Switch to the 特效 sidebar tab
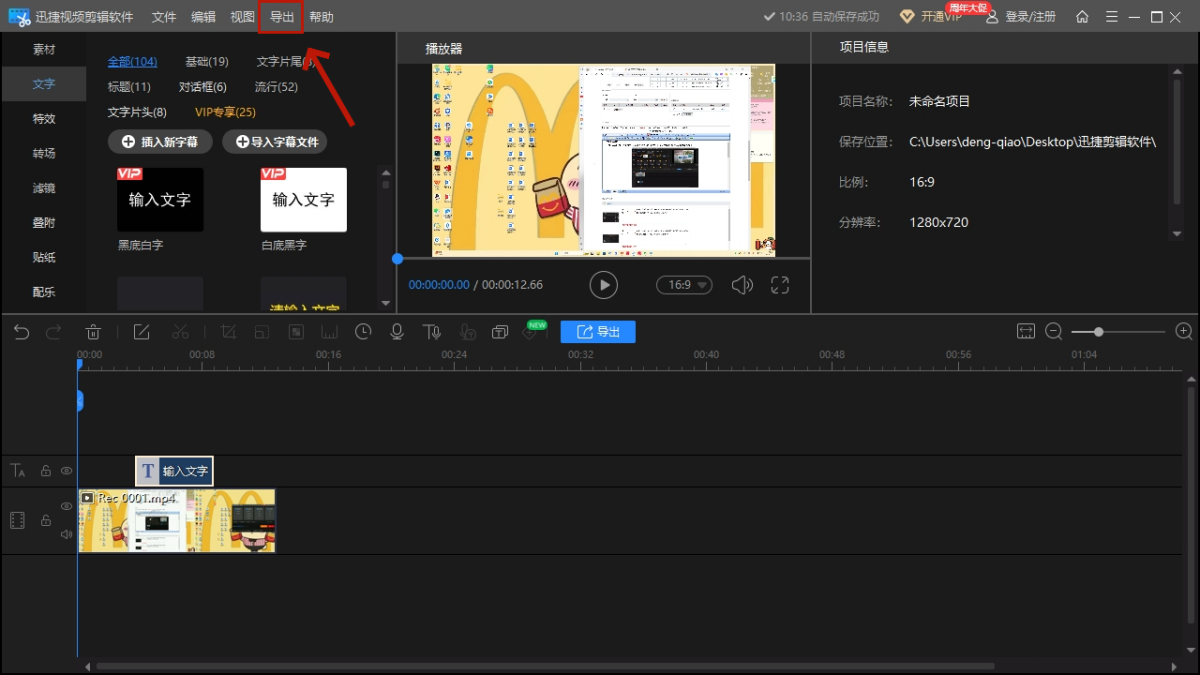 44,118
